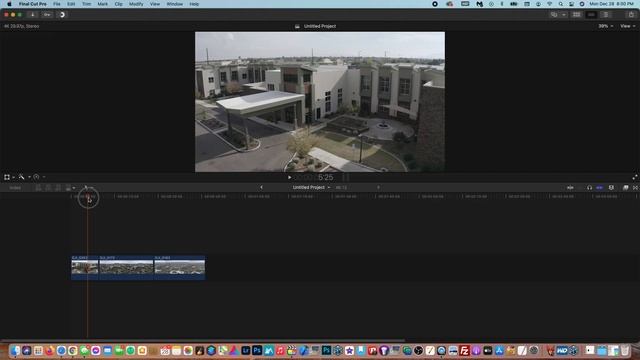Open the Help menu

194,4
